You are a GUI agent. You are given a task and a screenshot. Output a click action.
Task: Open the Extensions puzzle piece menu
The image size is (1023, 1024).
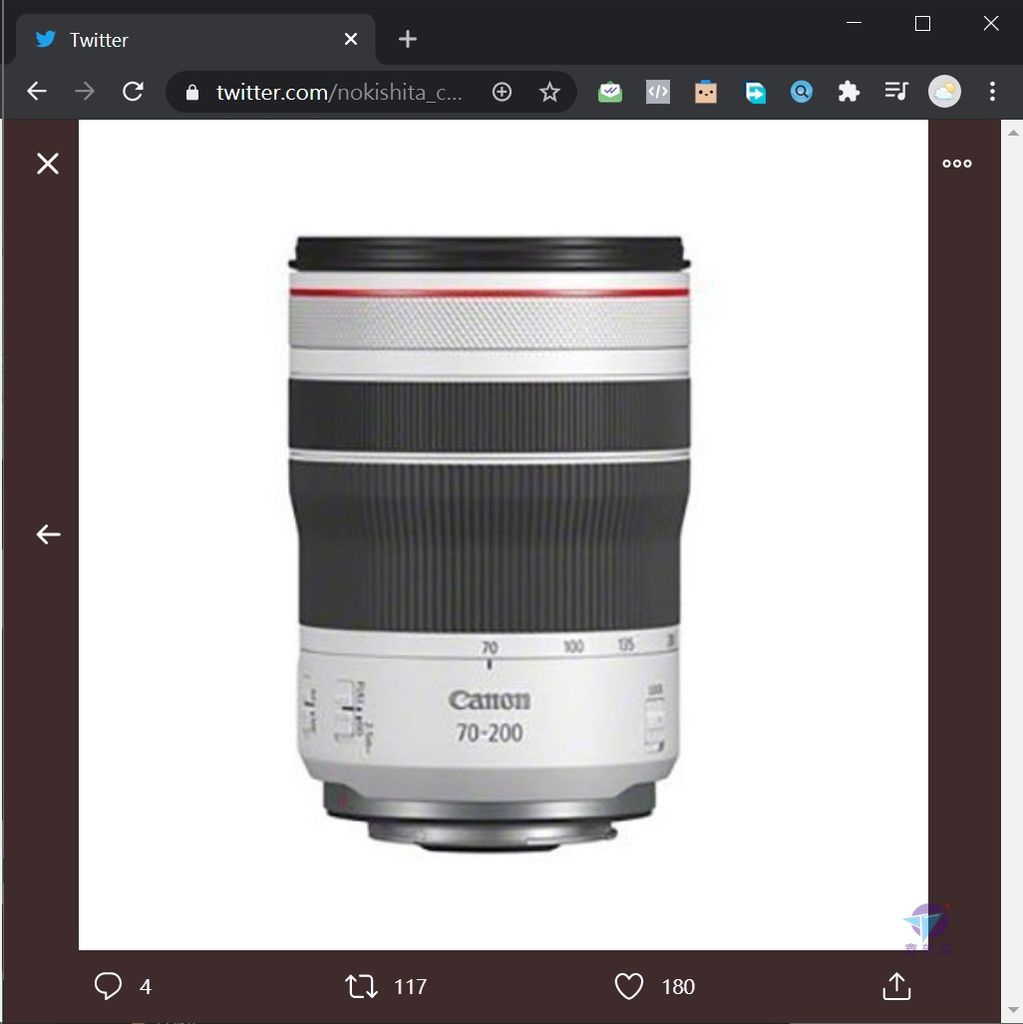pos(849,92)
